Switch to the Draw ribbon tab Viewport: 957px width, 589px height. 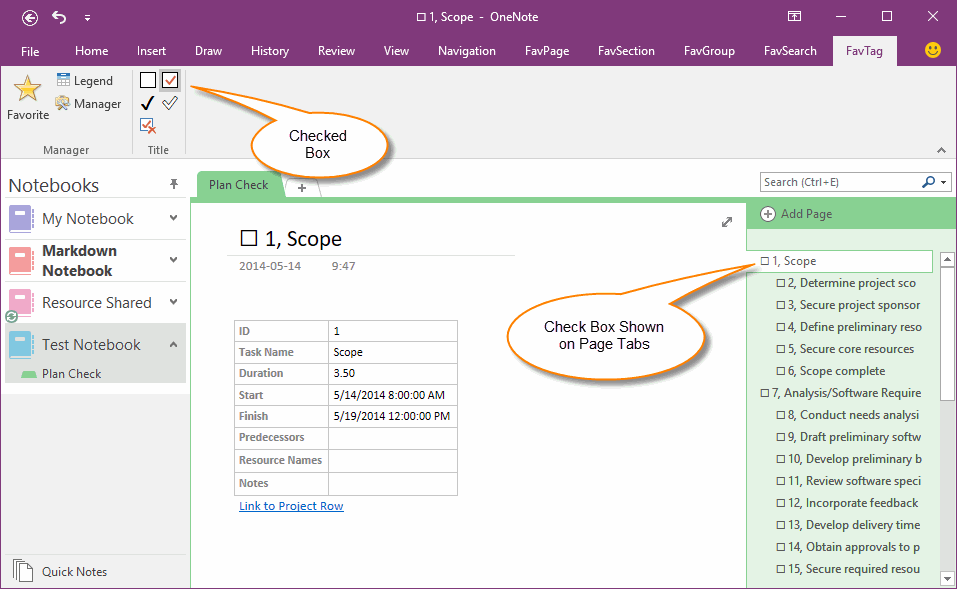coord(208,50)
